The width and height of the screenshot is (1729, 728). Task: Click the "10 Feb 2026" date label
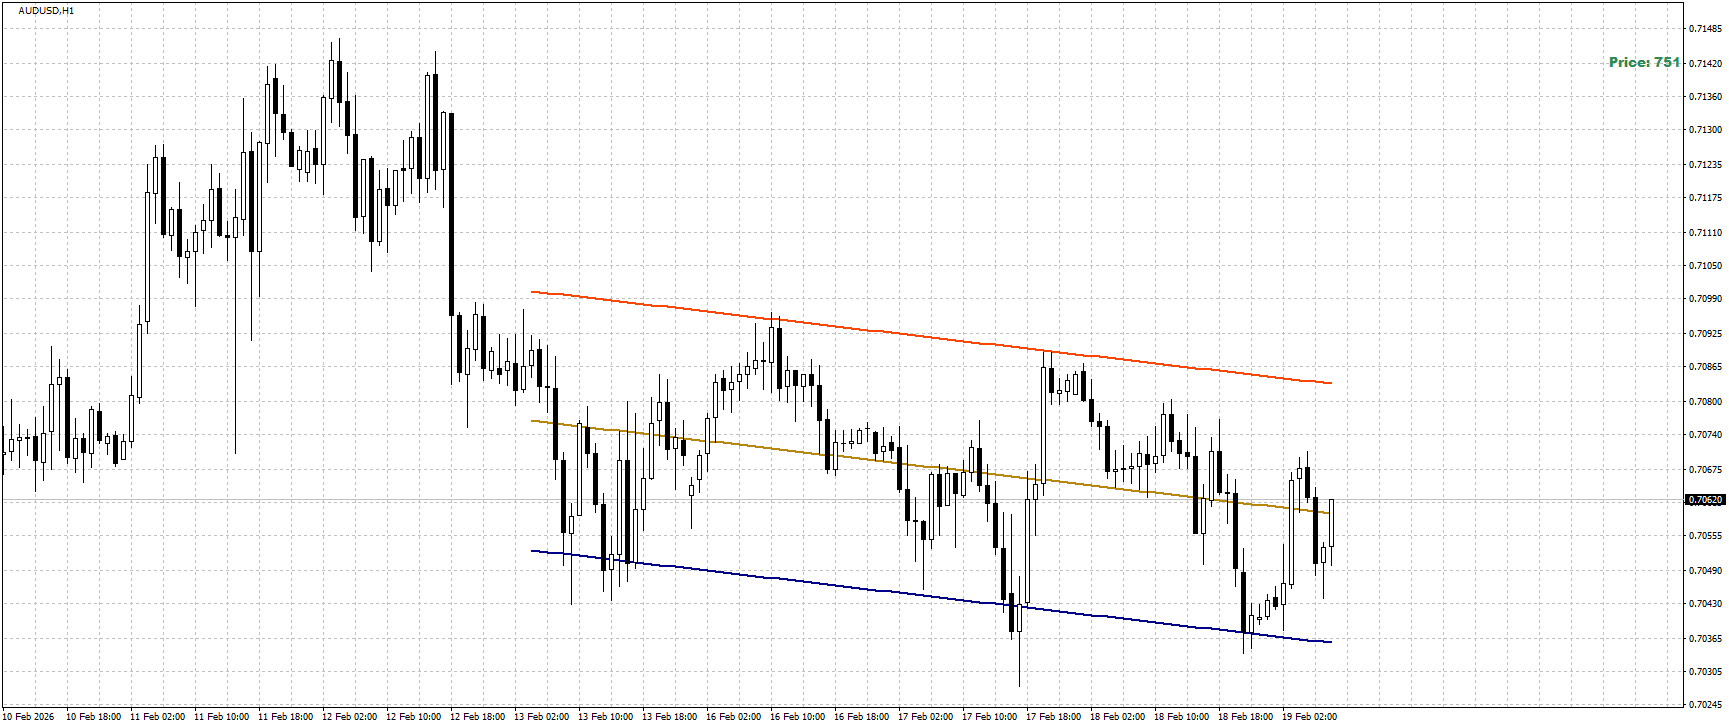point(29,717)
